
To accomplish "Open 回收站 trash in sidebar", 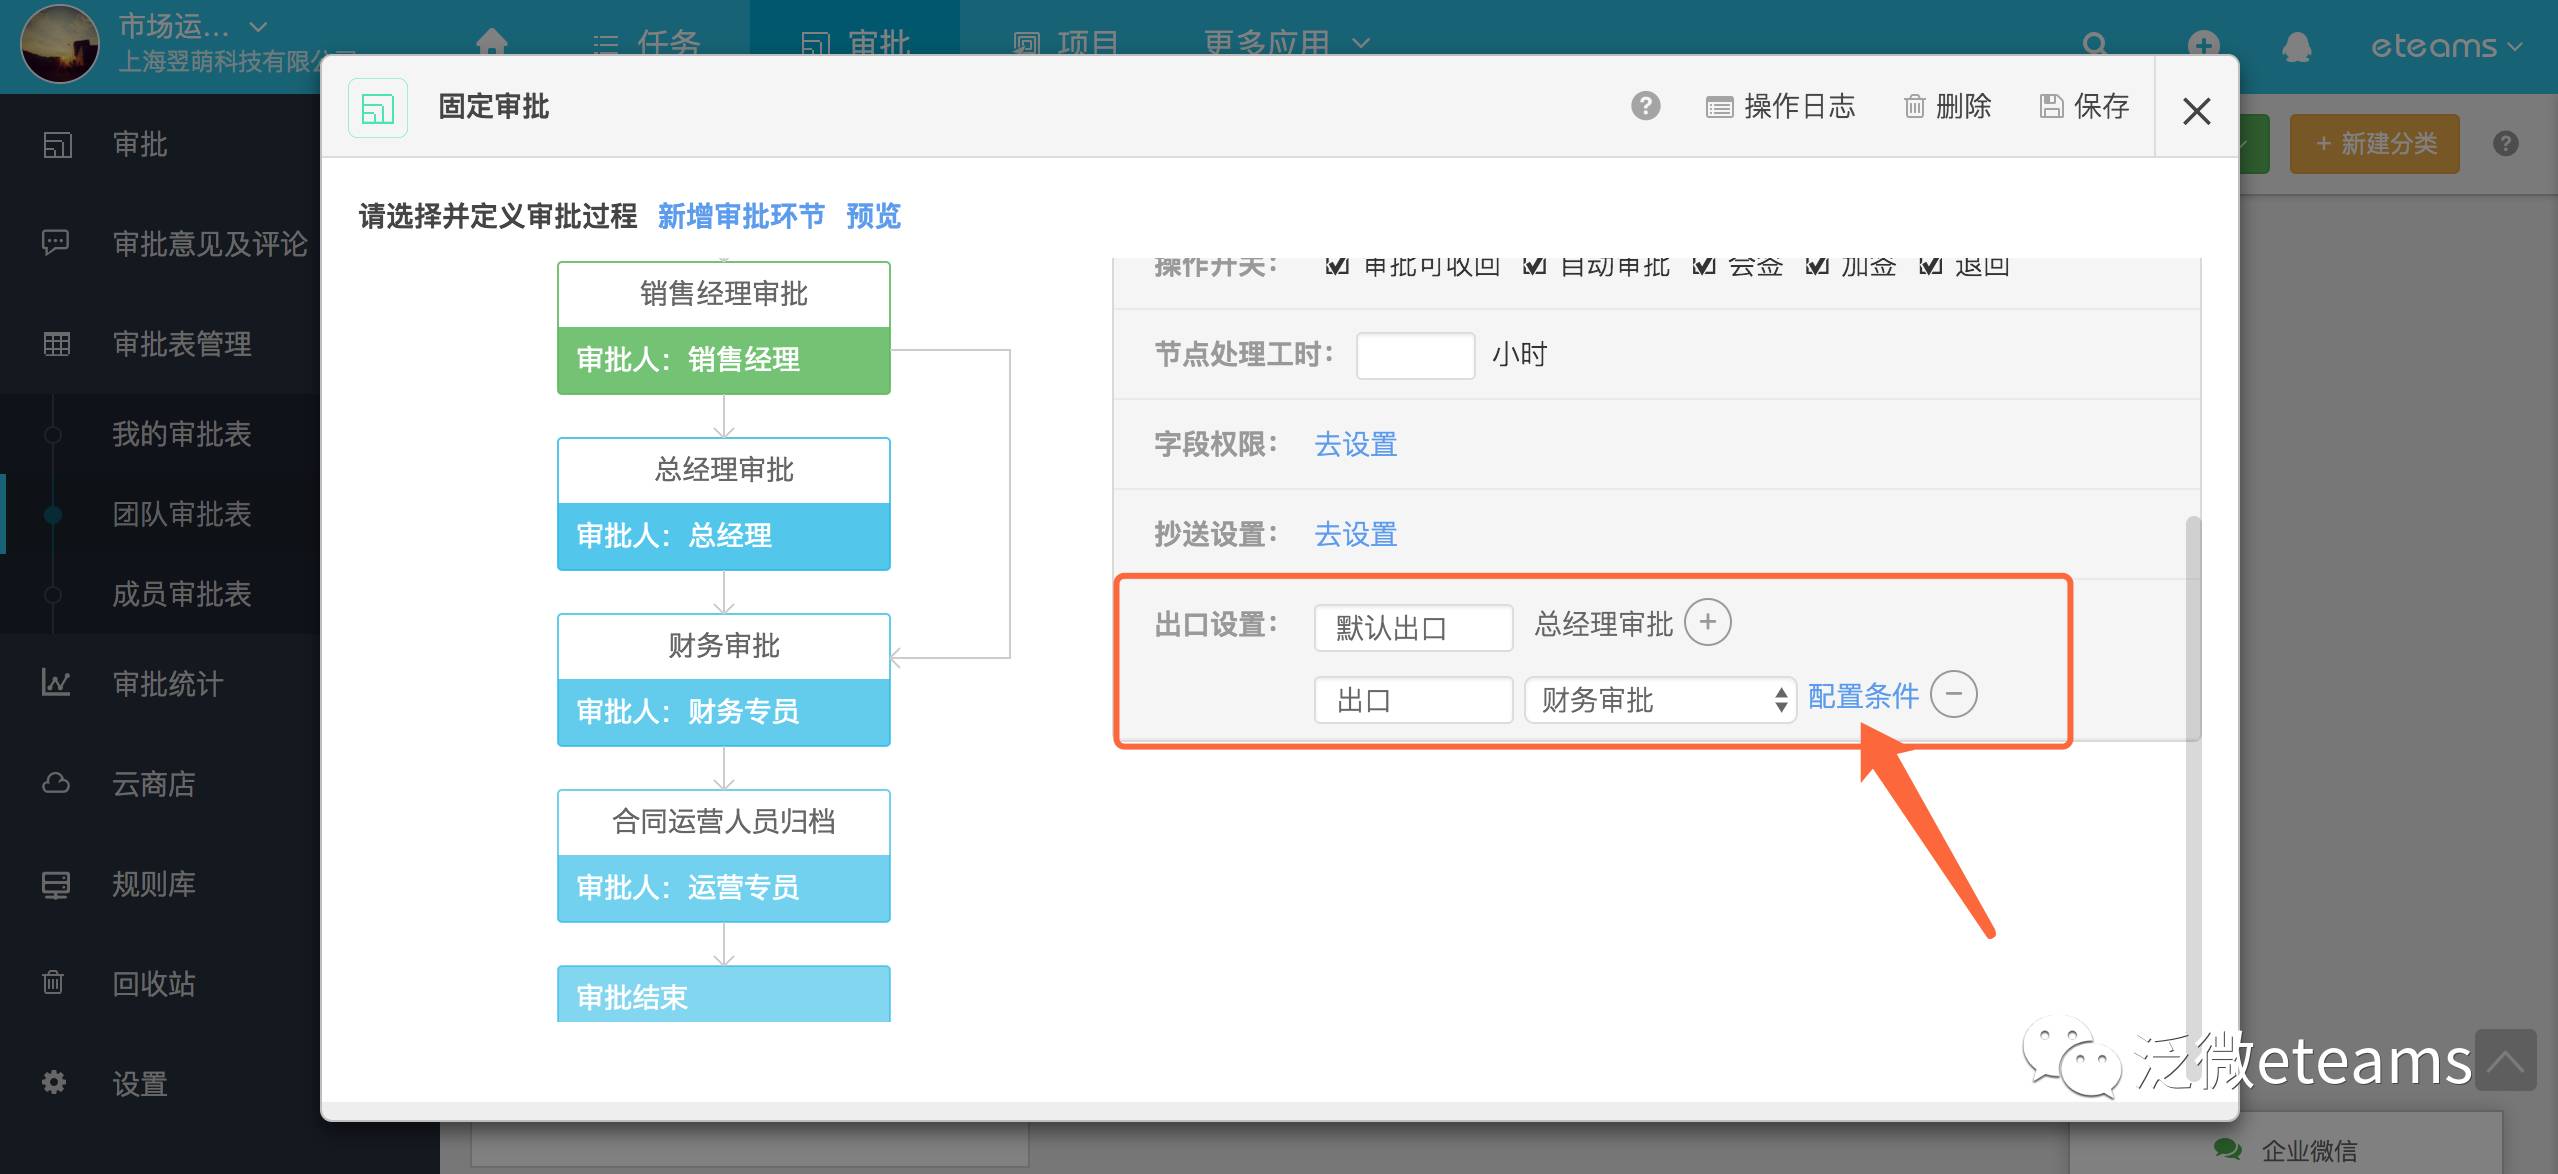I will 153,984.
